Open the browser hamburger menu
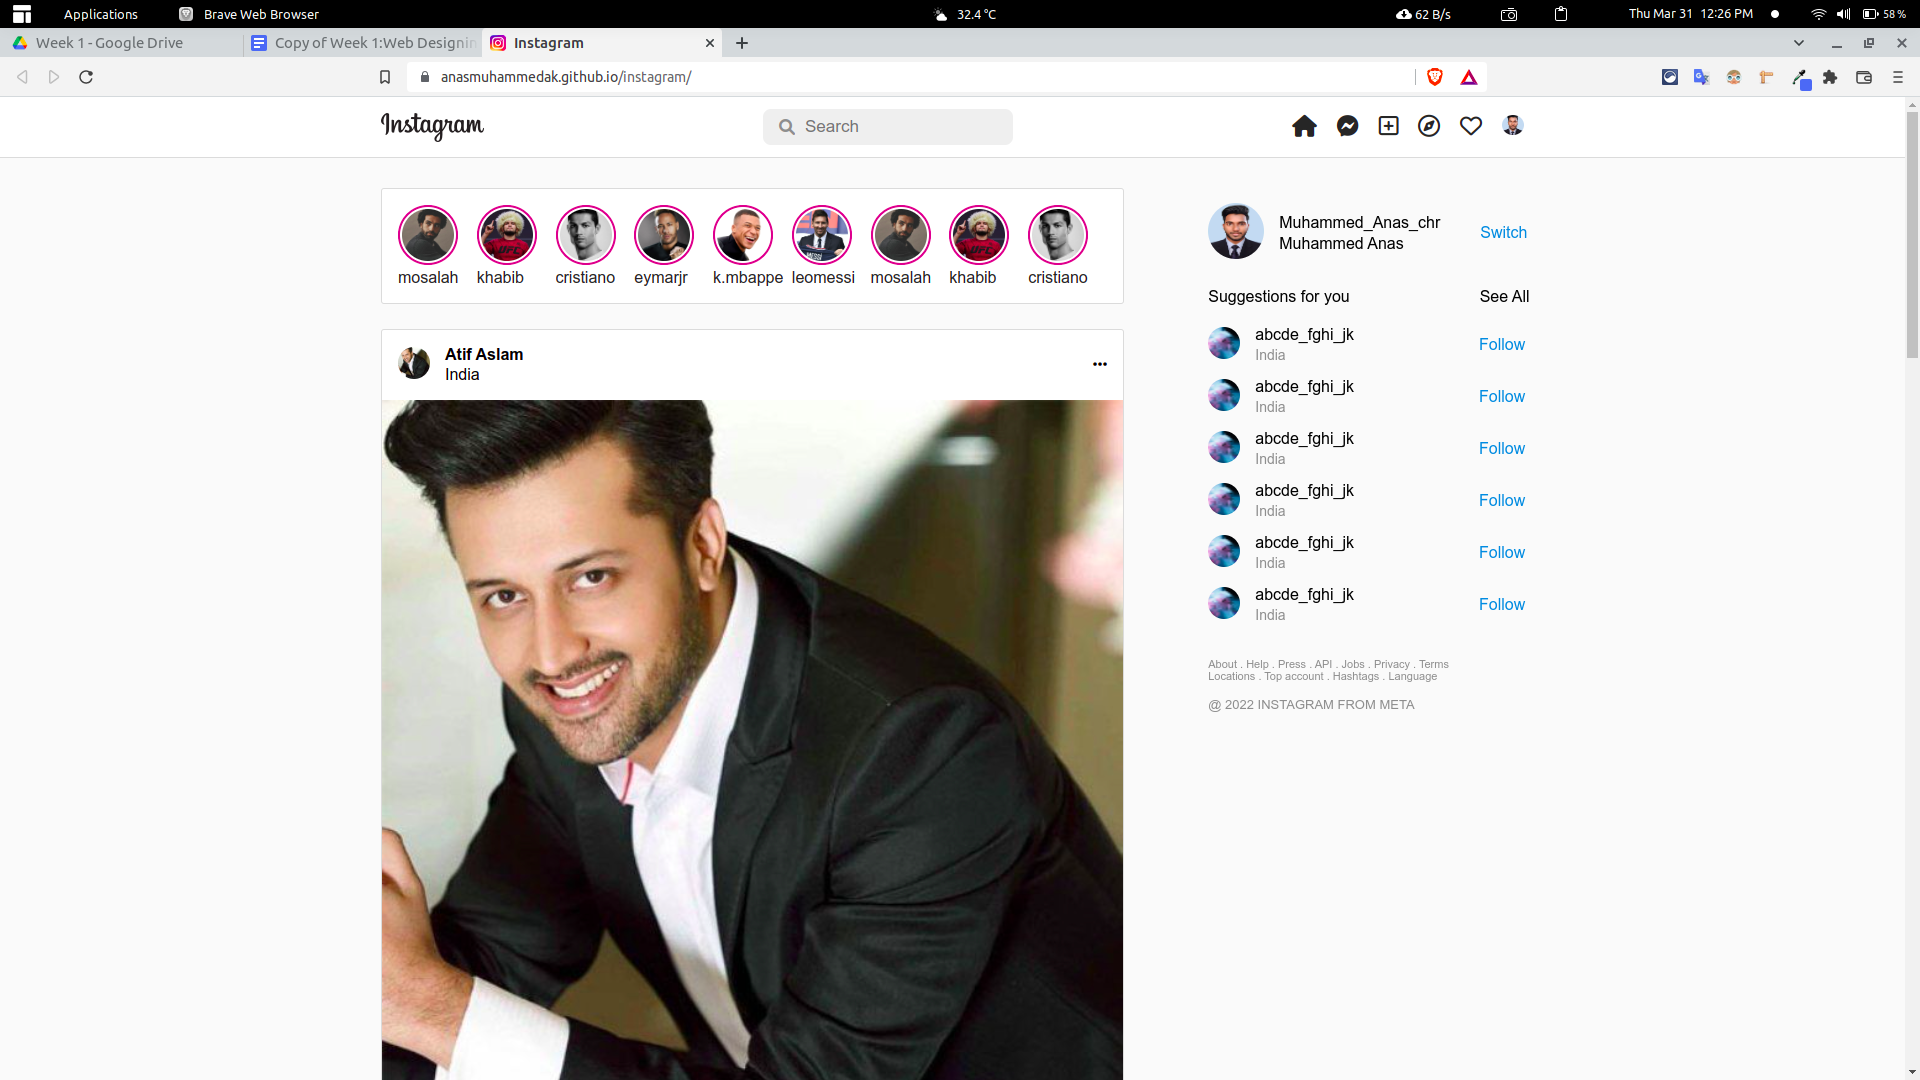The width and height of the screenshot is (1920, 1080). [x=1897, y=77]
